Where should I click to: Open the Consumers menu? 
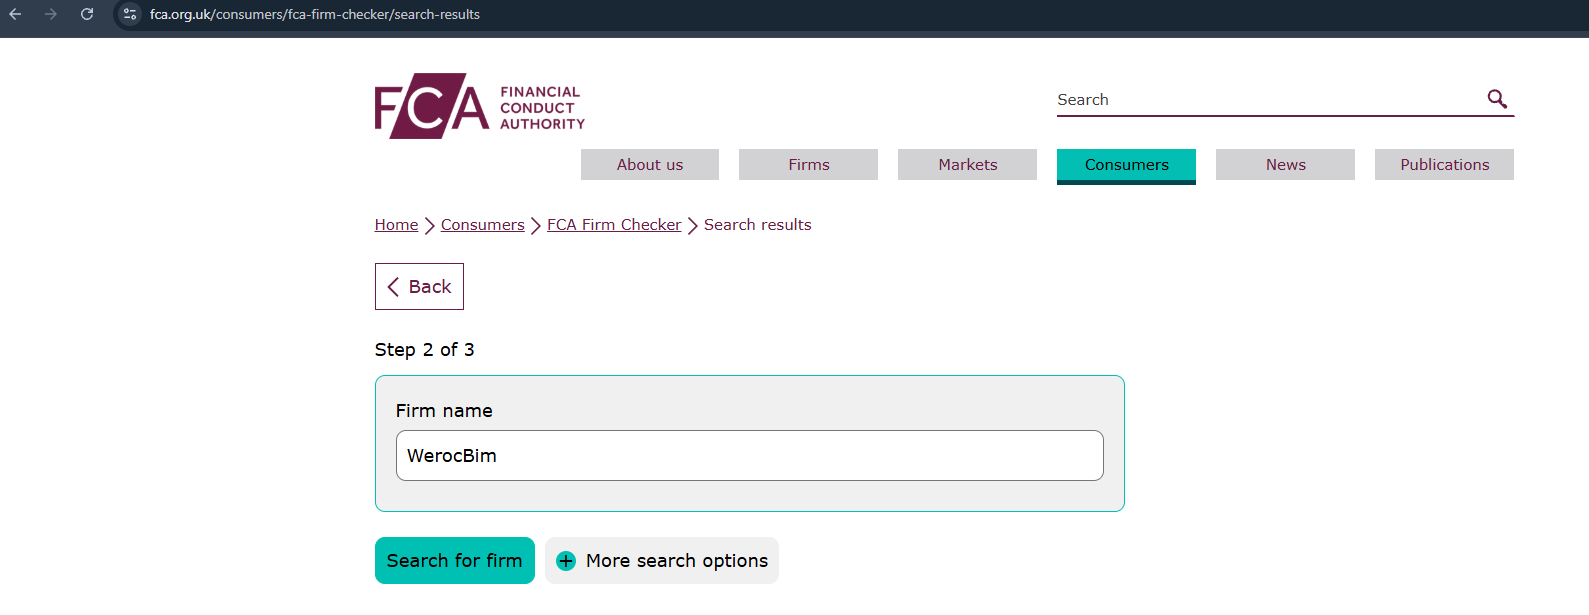click(x=1126, y=166)
